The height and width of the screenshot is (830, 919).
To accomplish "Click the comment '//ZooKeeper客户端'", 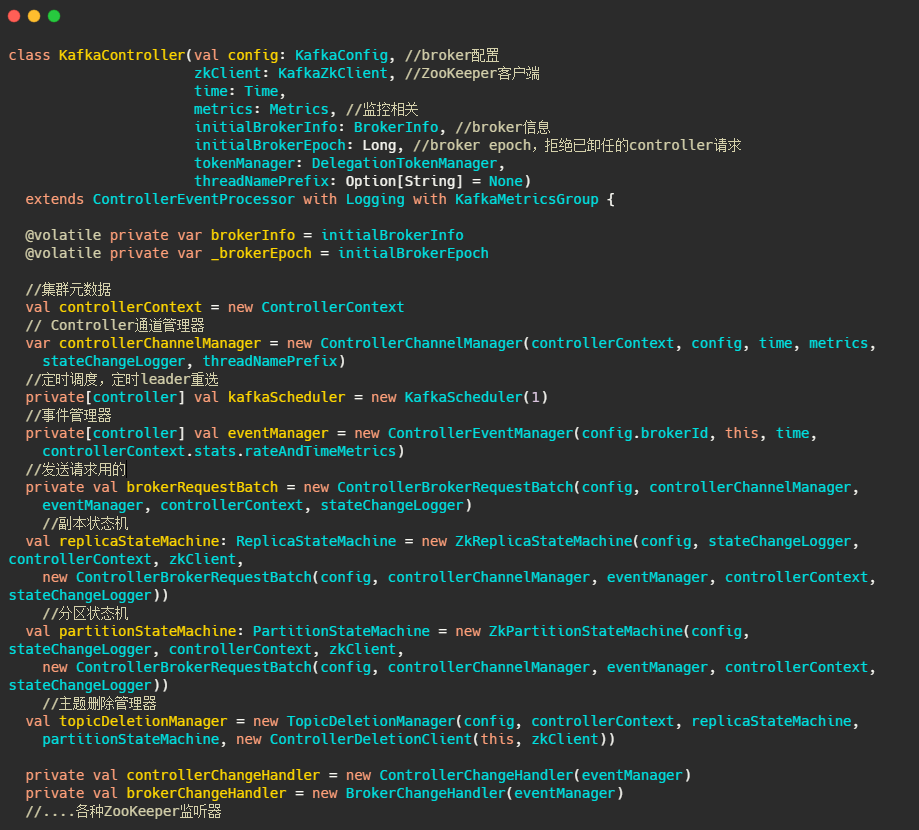I will click(x=472, y=73).
